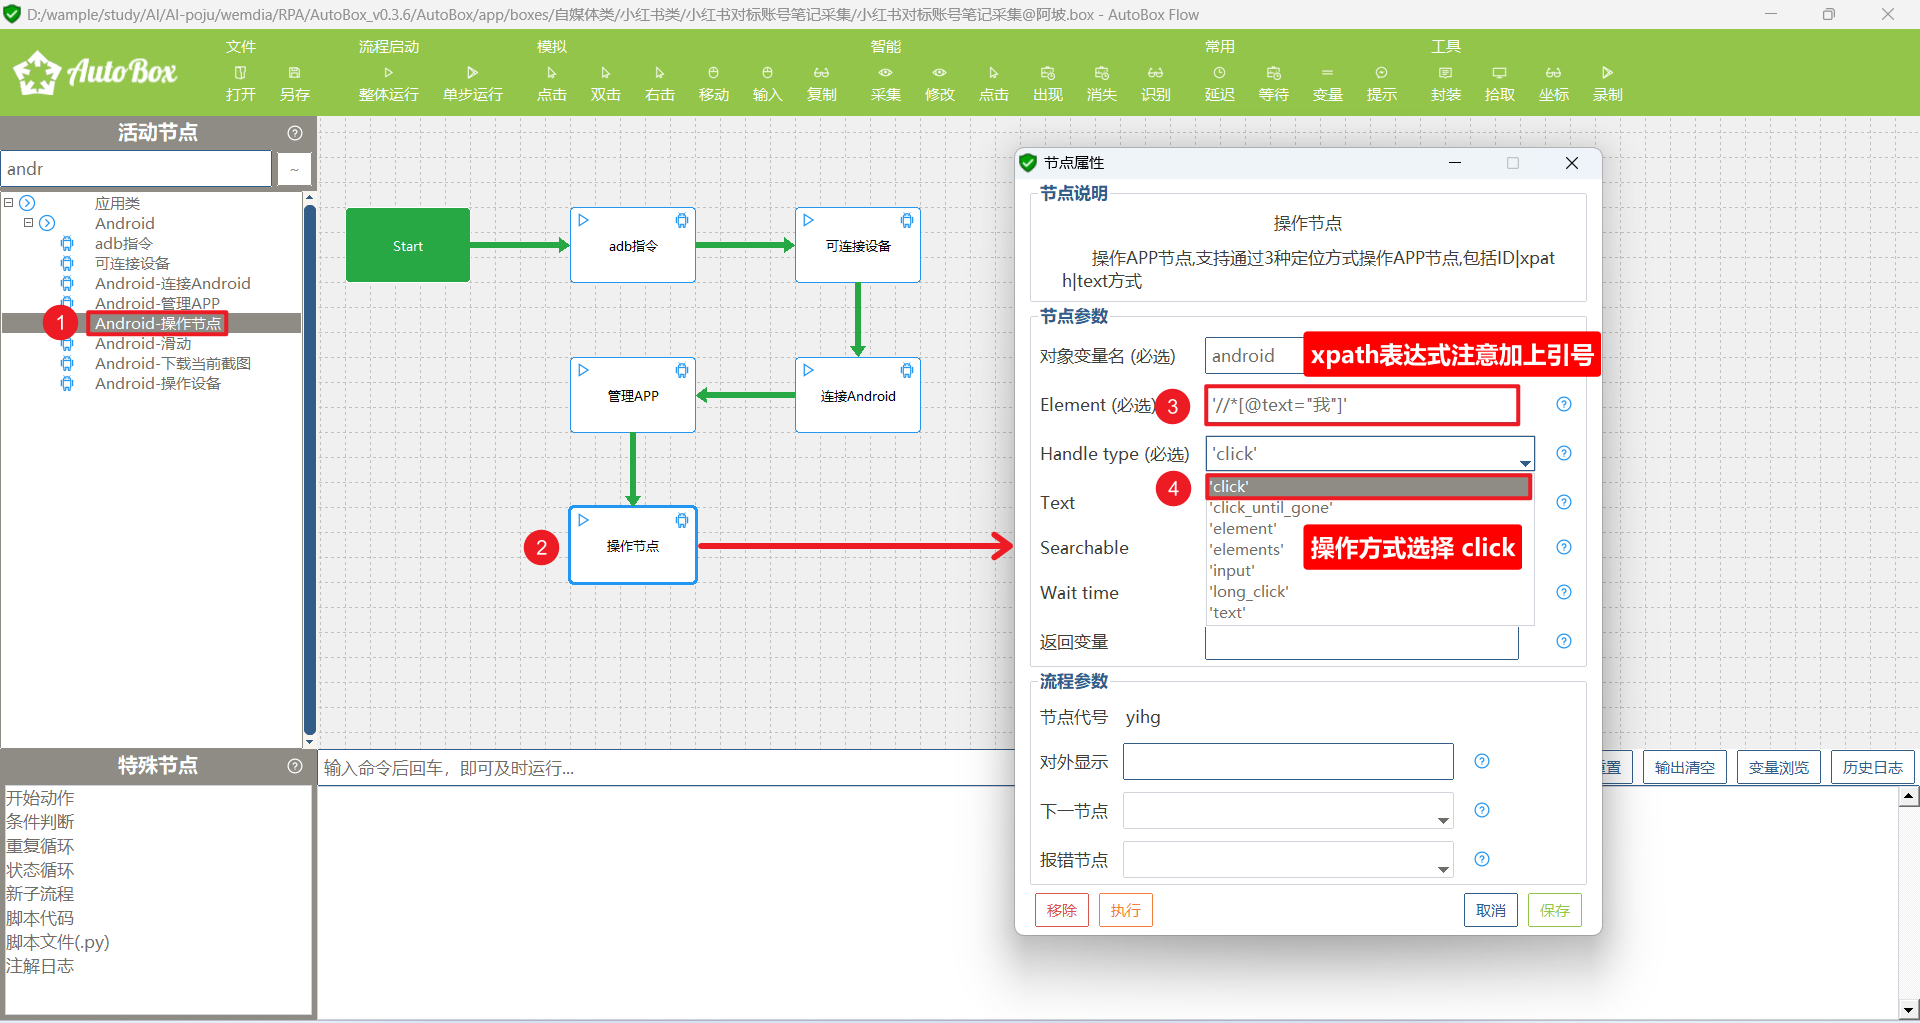The height and width of the screenshot is (1023, 1920).
Task: Open the 采集 smart collect tool
Action: pos(885,84)
